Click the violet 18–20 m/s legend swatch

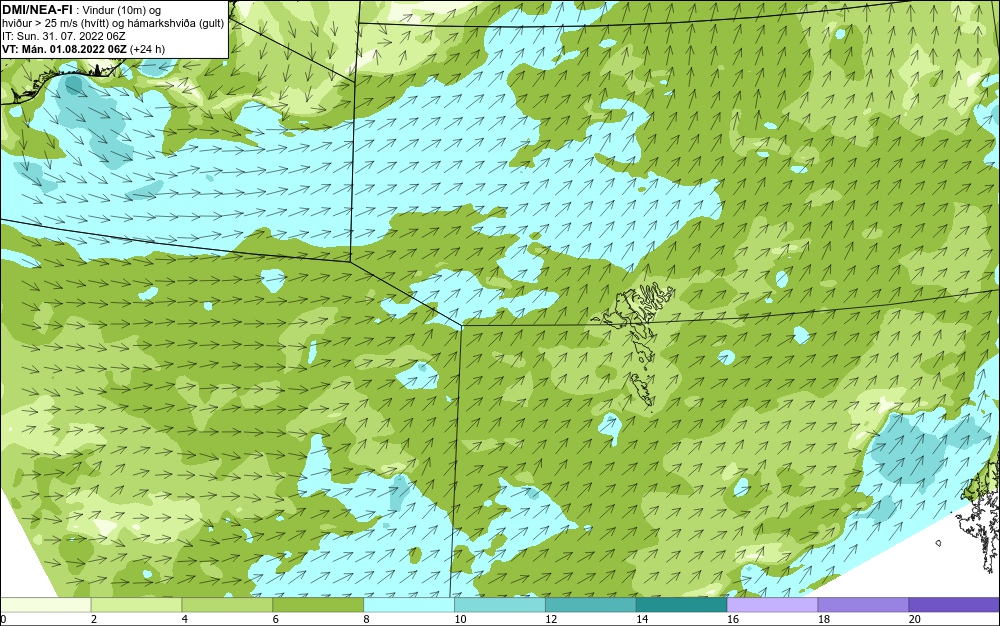(x=864, y=605)
